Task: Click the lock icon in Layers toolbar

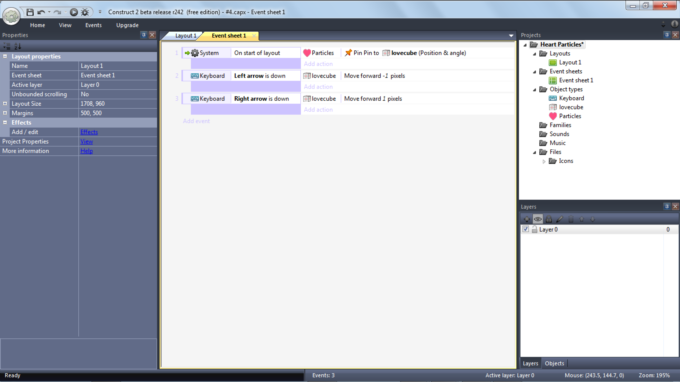Action: (549, 219)
